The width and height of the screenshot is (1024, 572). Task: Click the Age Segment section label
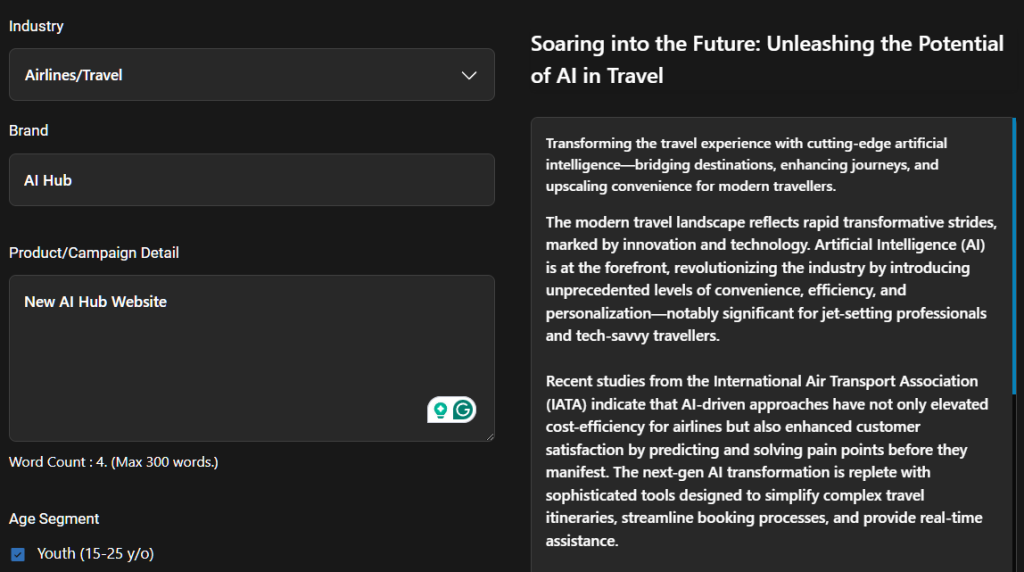click(x=54, y=518)
